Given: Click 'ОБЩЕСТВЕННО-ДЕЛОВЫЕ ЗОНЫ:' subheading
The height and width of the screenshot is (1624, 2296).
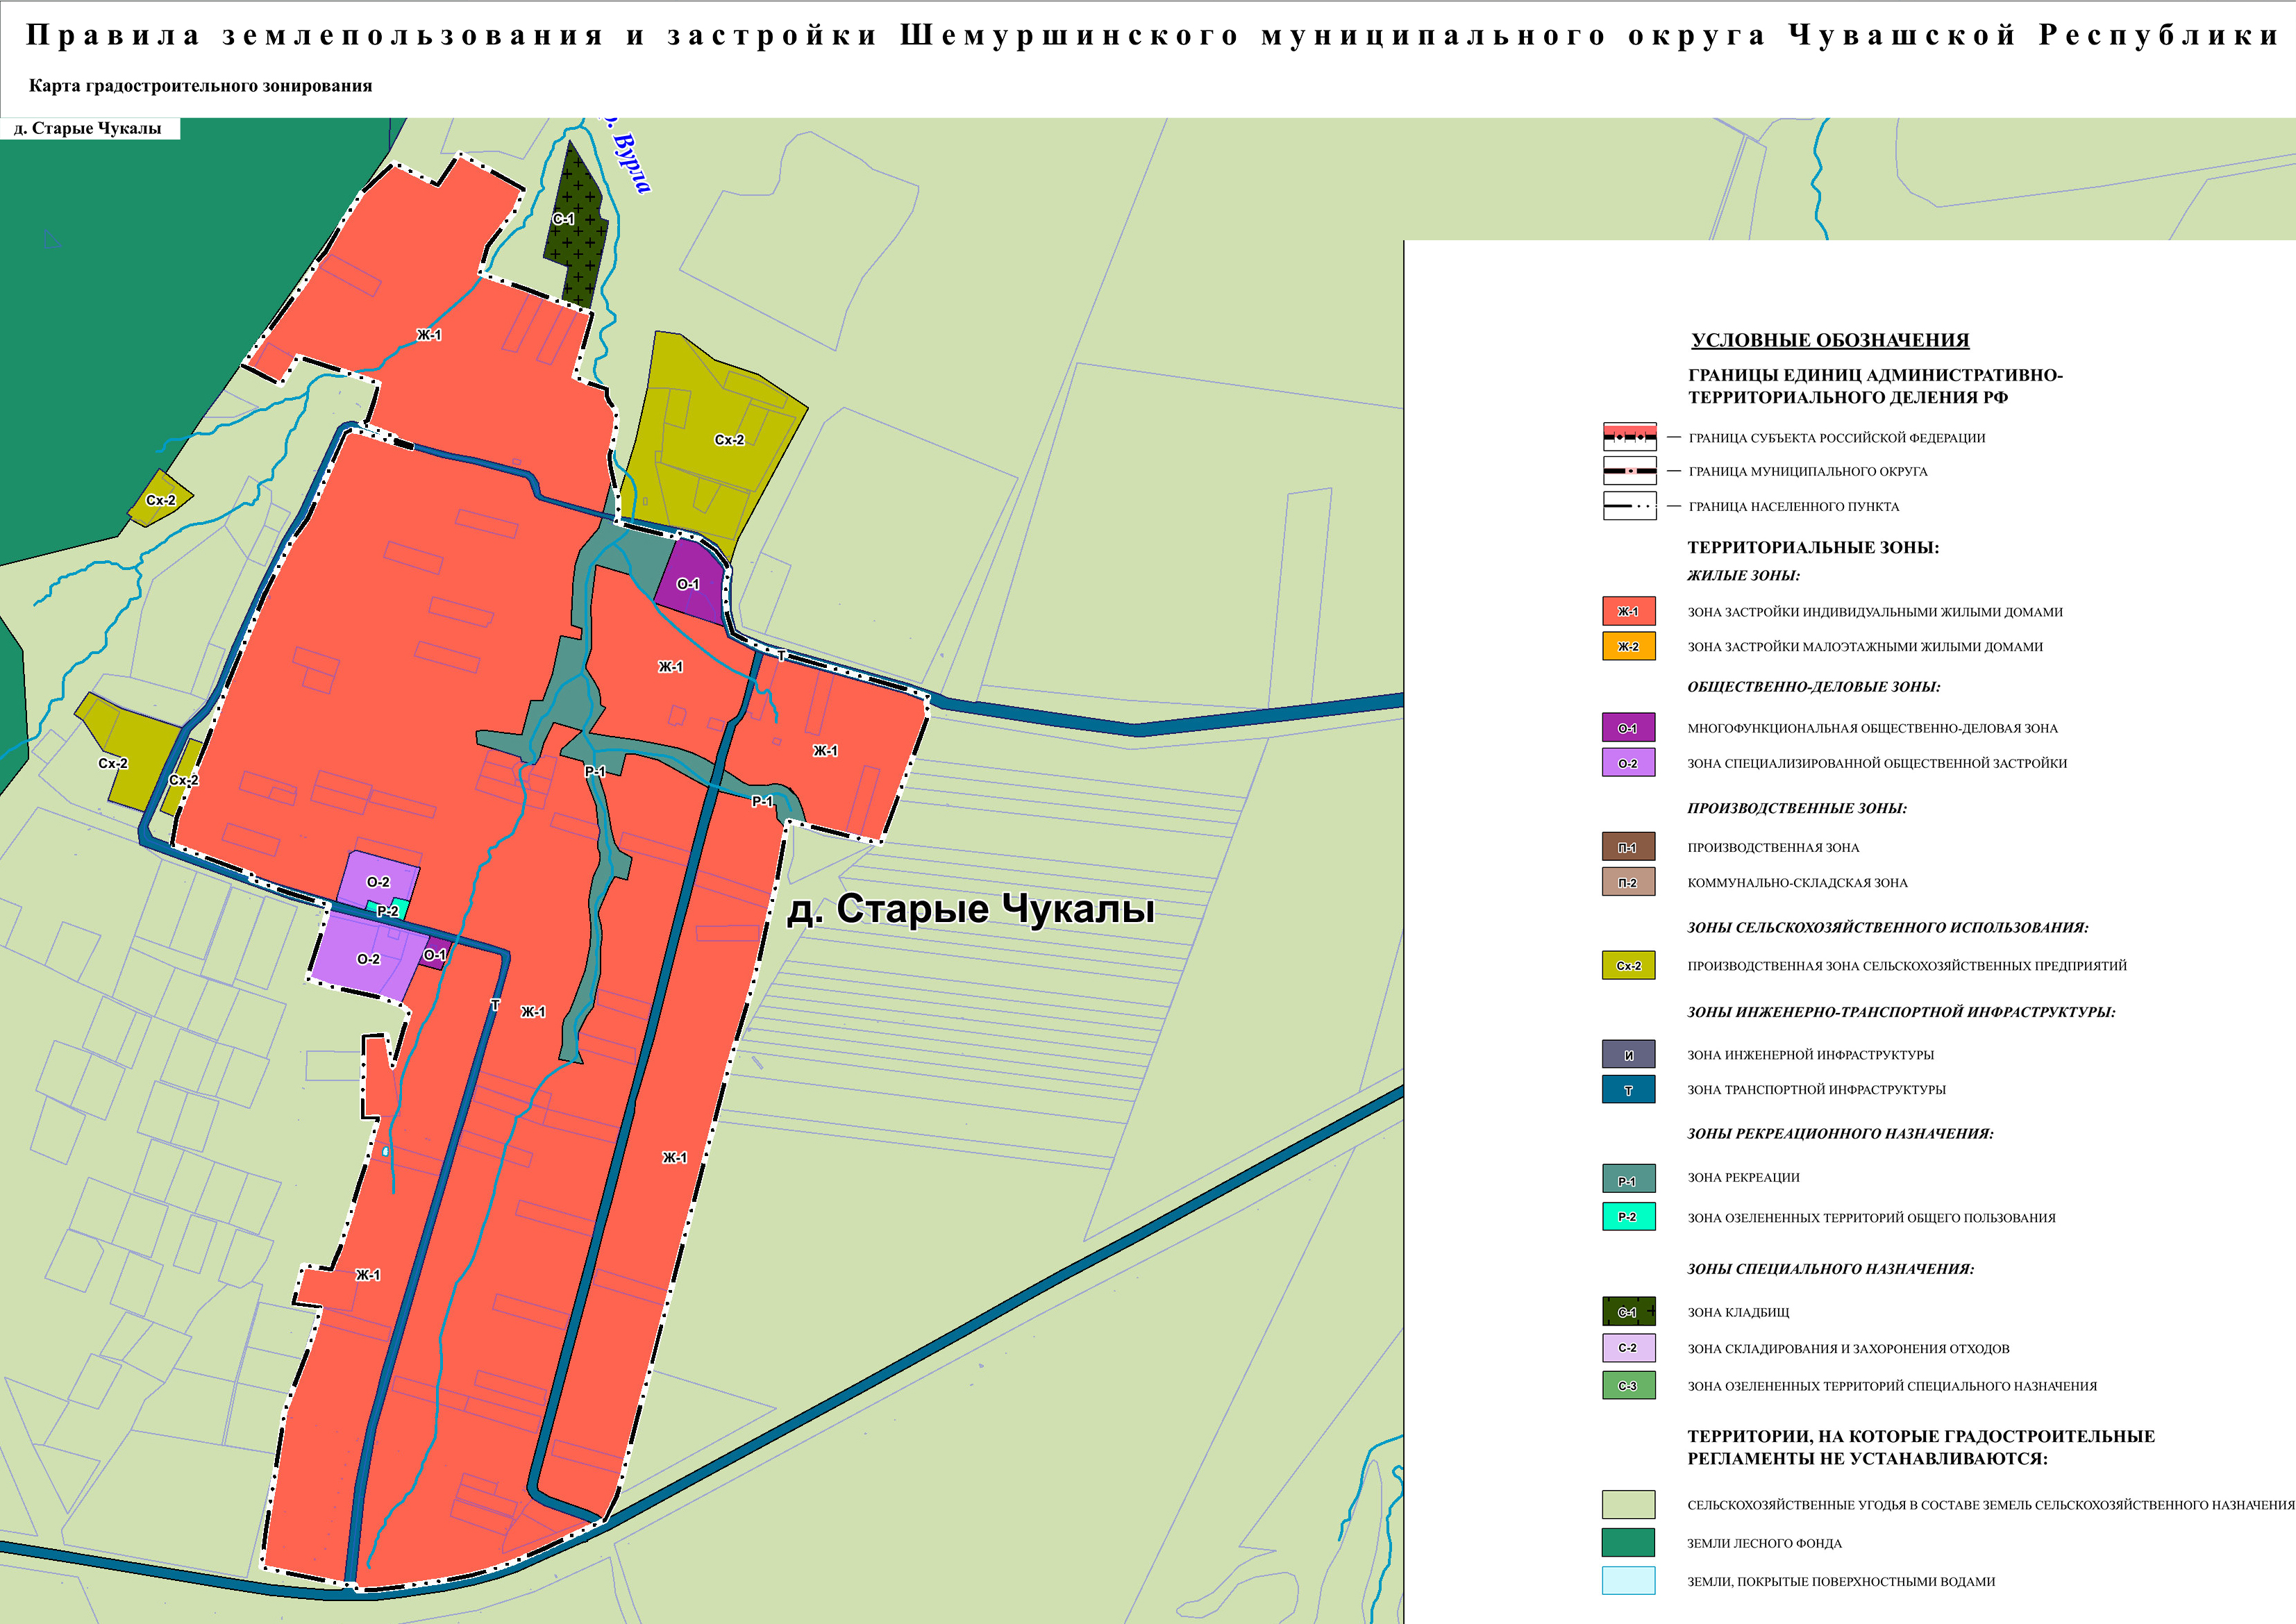Looking at the screenshot, I should (1814, 686).
